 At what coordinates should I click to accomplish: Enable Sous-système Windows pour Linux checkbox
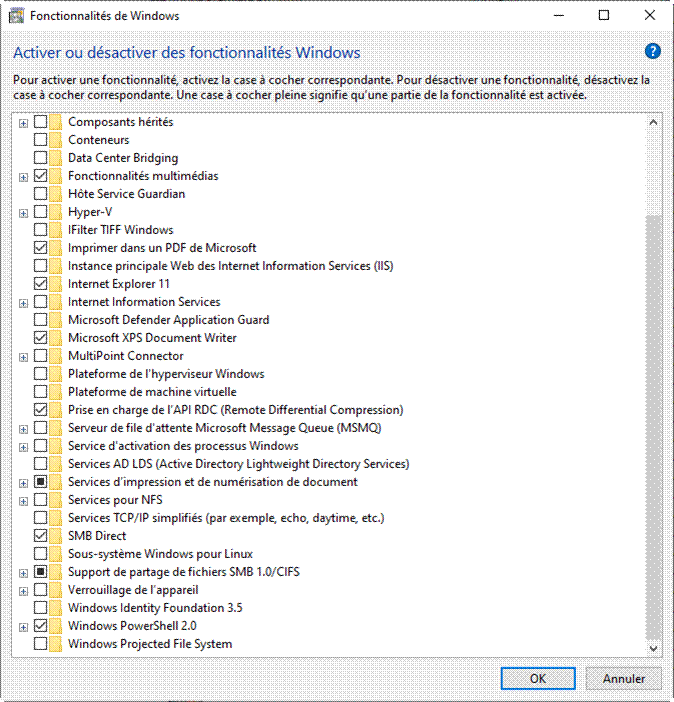40,554
